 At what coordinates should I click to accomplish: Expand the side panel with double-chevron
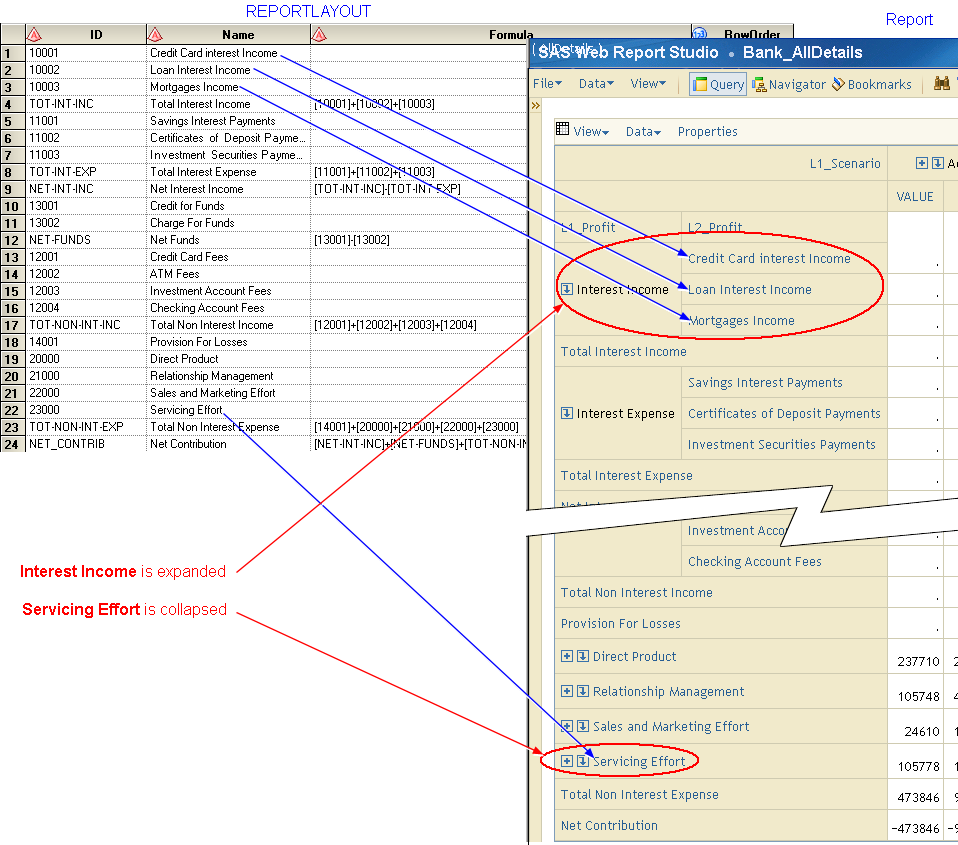click(536, 105)
